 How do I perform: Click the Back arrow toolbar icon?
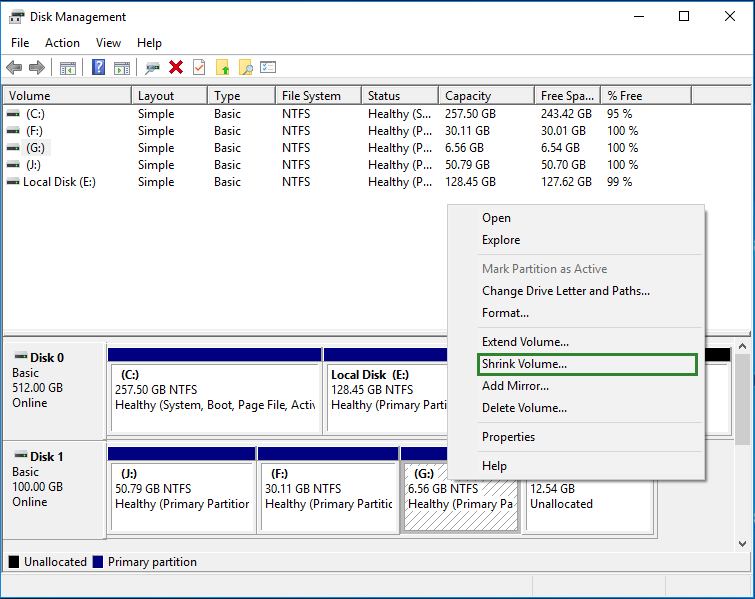14,67
